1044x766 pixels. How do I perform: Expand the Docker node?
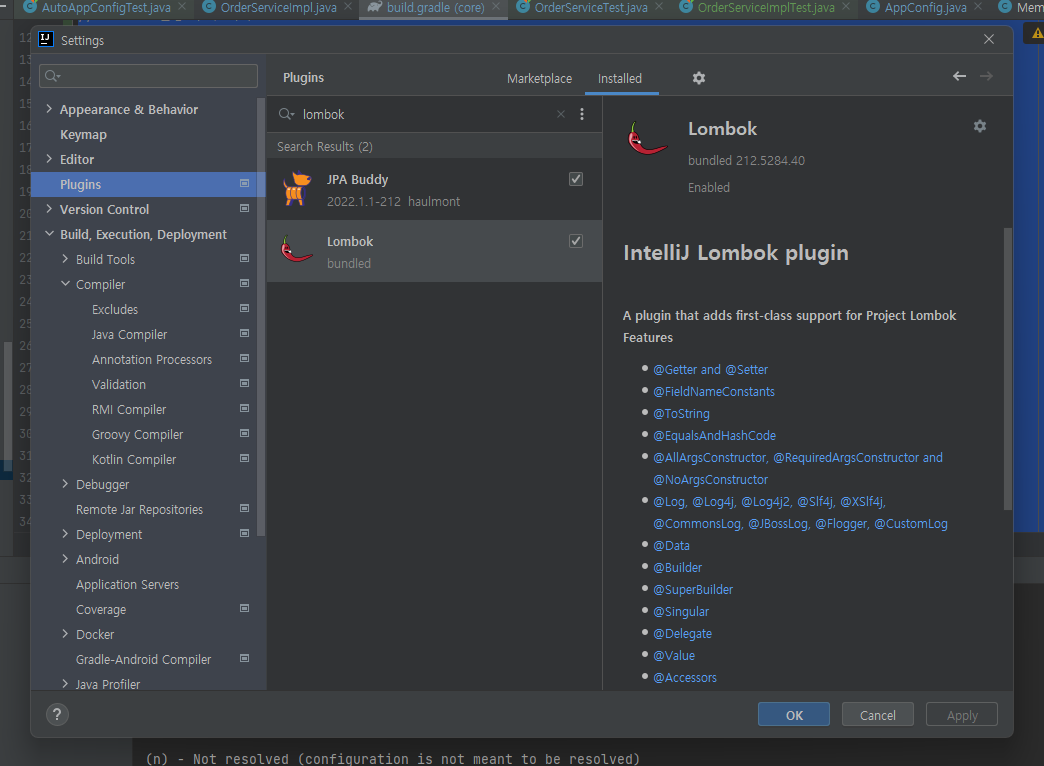[65, 633]
